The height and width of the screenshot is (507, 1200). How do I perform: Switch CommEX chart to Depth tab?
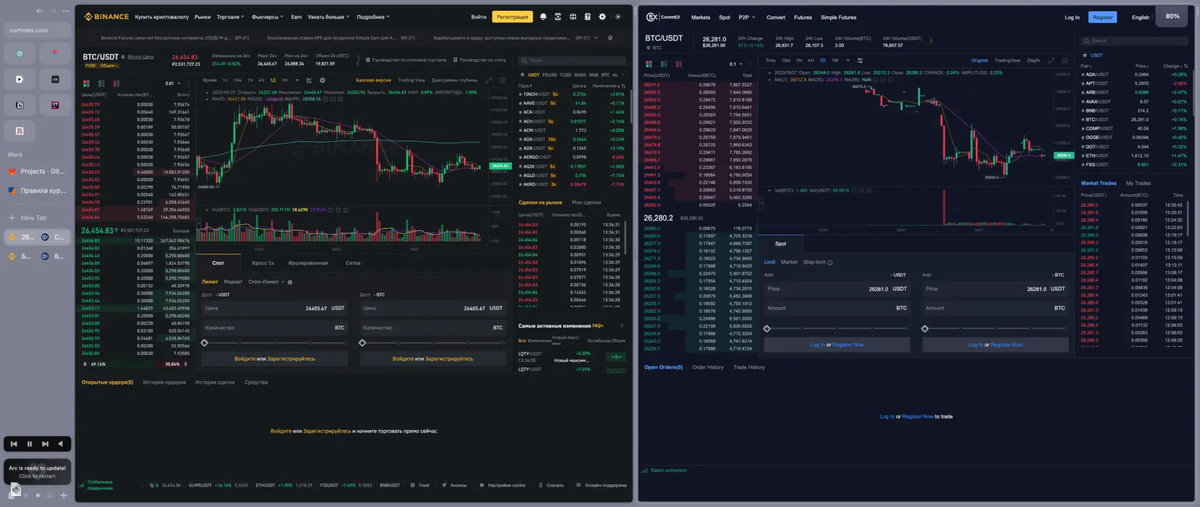click(x=1033, y=60)
